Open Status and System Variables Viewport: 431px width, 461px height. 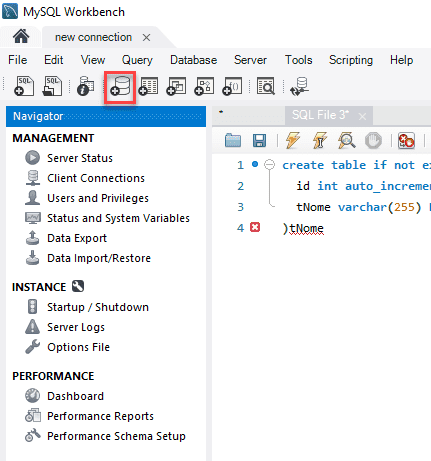[118, 218]
